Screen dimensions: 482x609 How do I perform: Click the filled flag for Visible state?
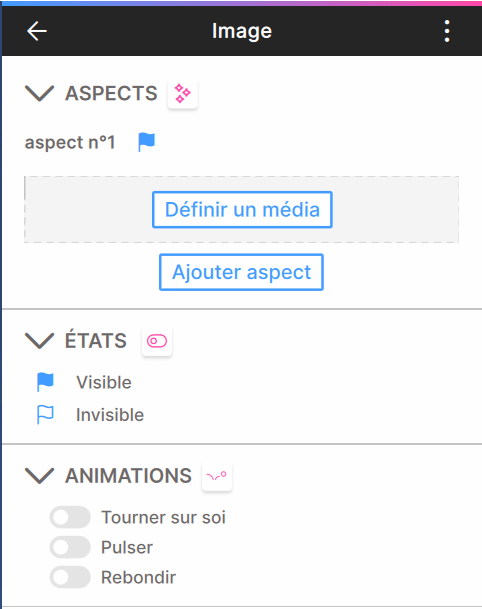click(x=45, y=382)
